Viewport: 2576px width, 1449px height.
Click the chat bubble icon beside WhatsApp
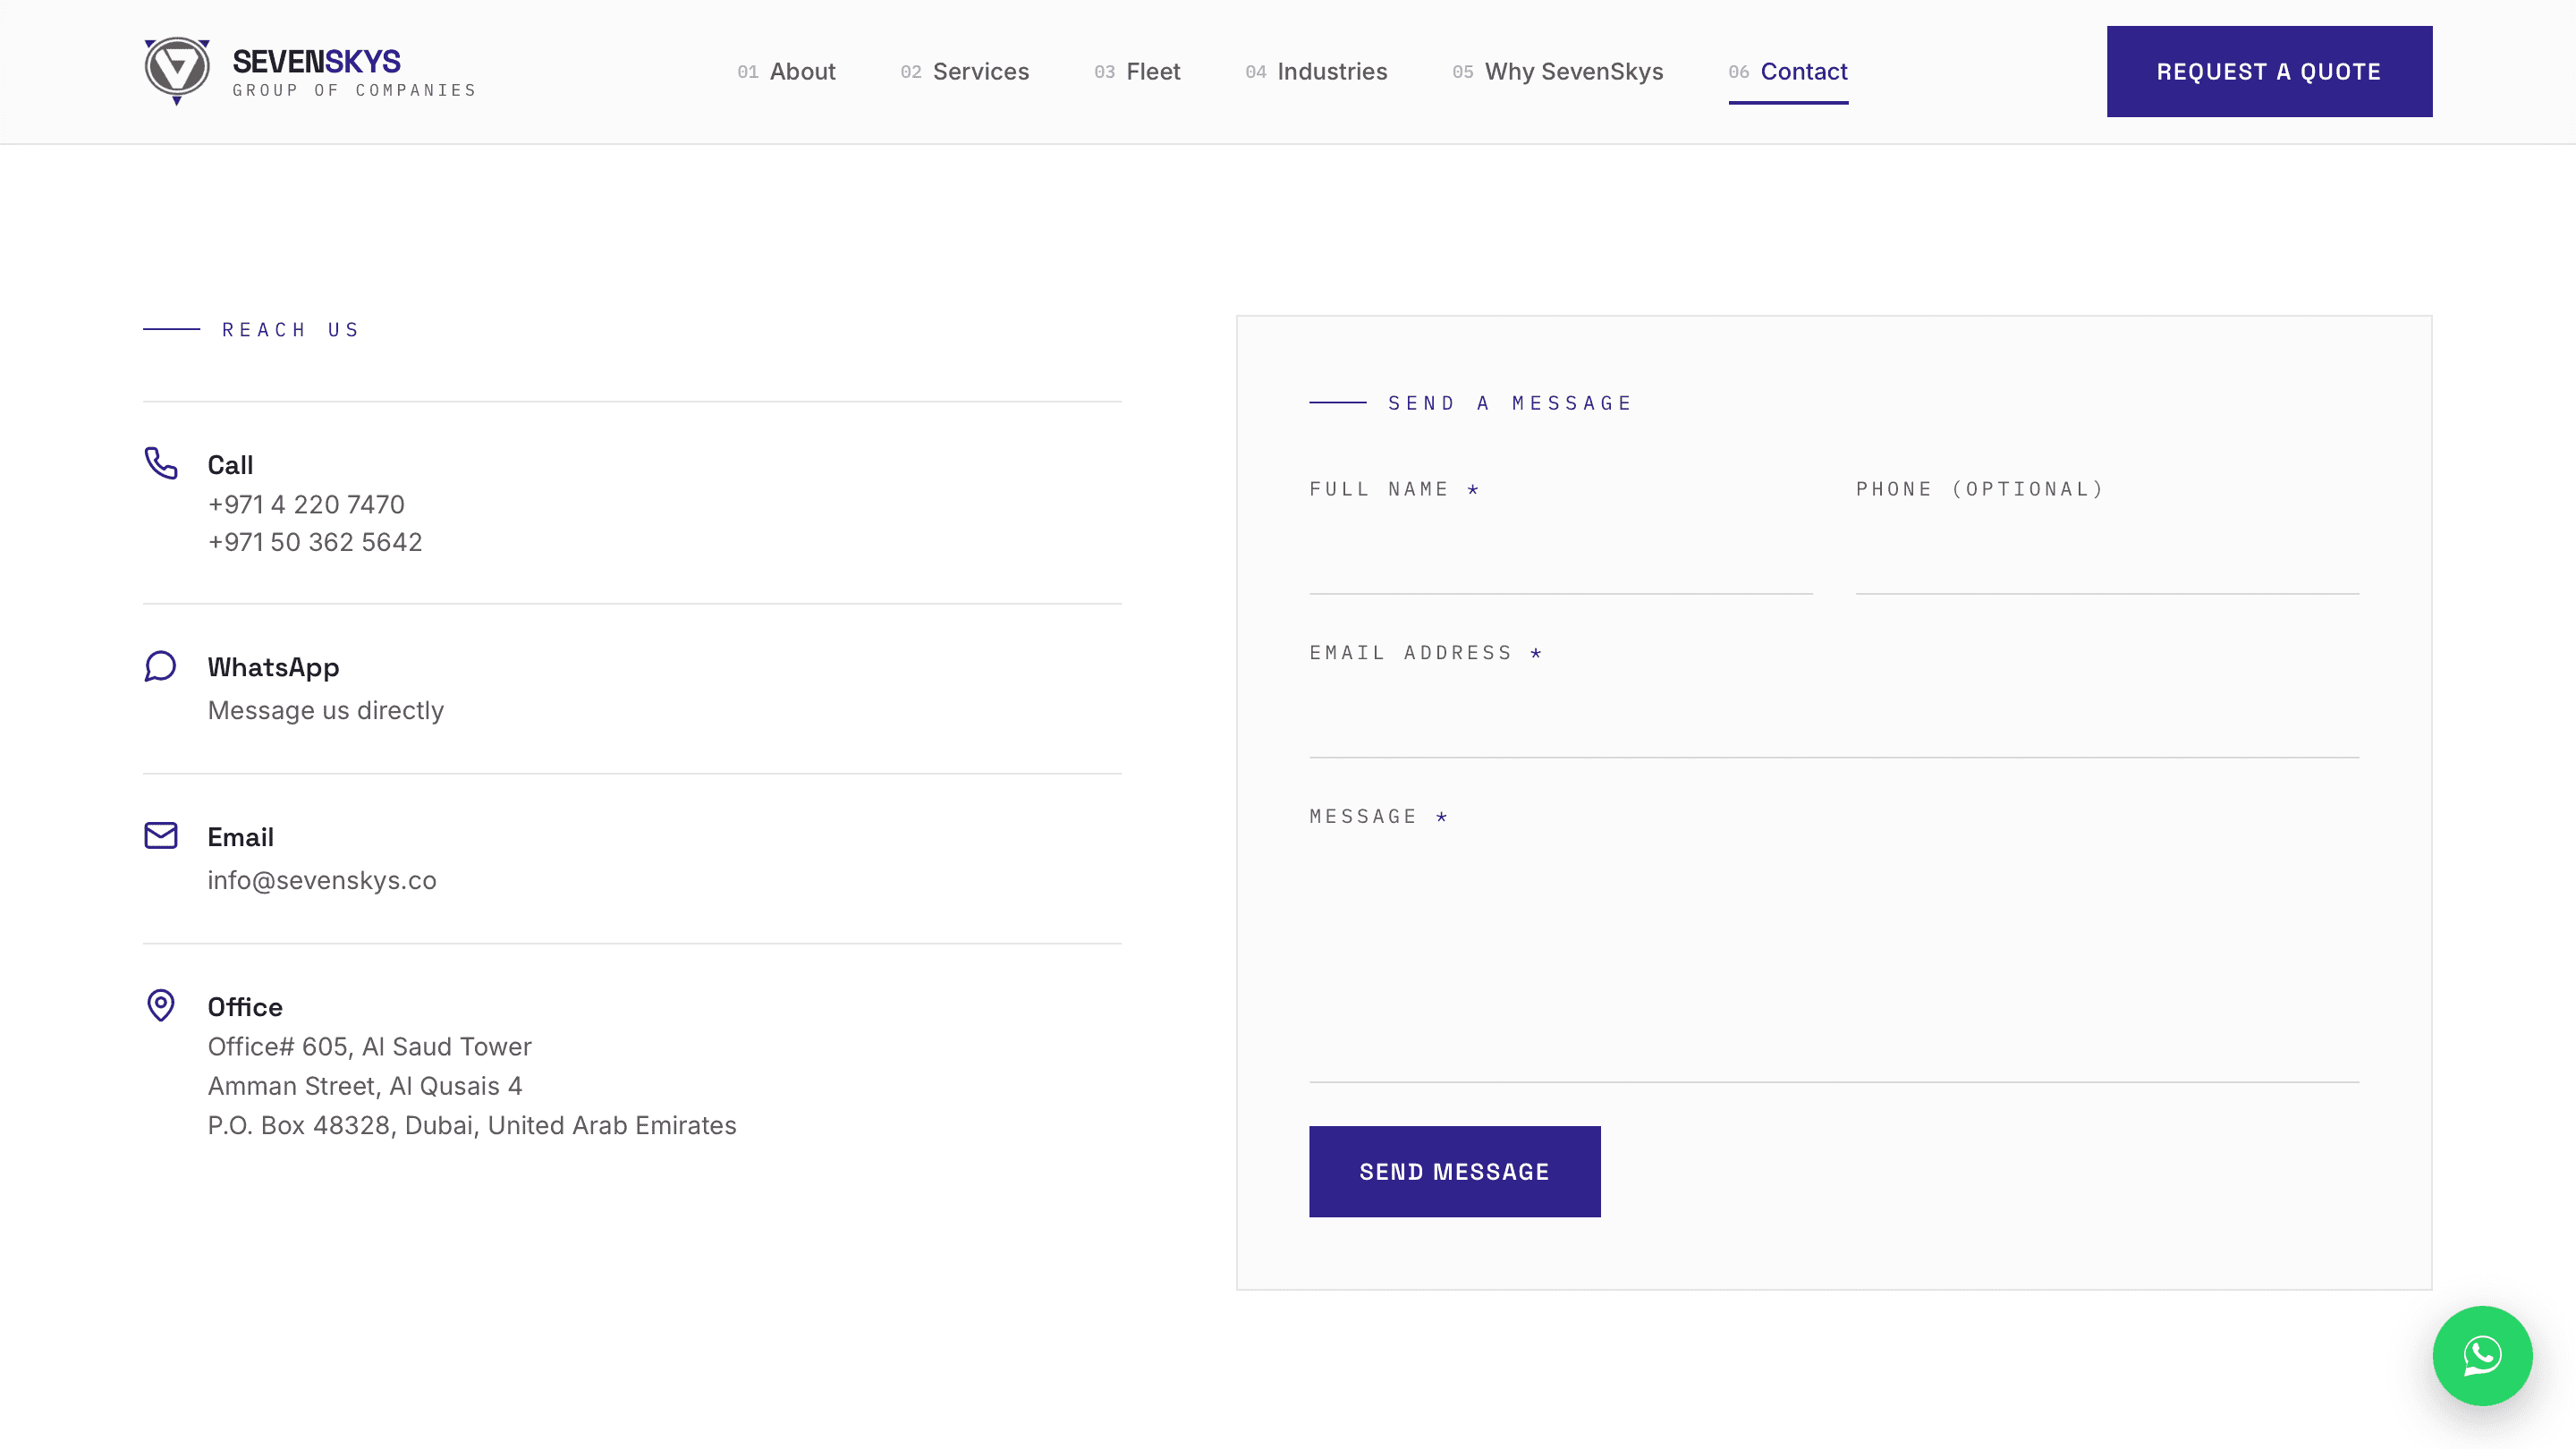click(160, 666)
